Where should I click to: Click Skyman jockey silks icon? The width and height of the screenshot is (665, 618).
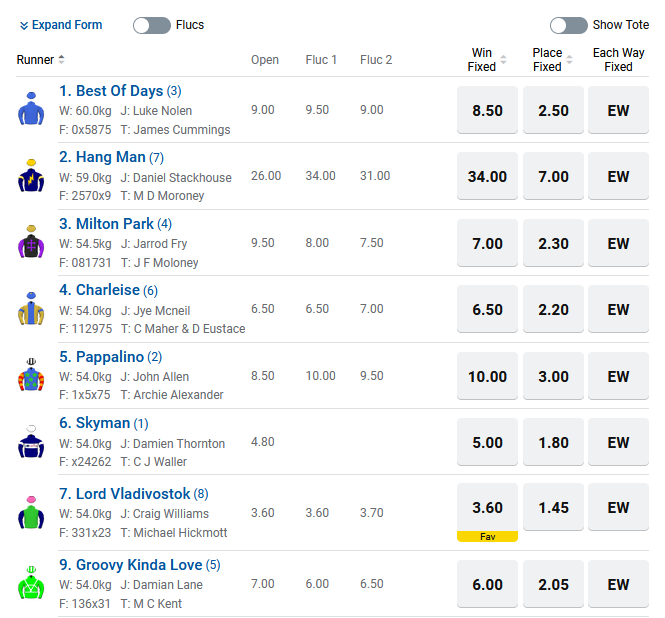(x=32, y=442)
